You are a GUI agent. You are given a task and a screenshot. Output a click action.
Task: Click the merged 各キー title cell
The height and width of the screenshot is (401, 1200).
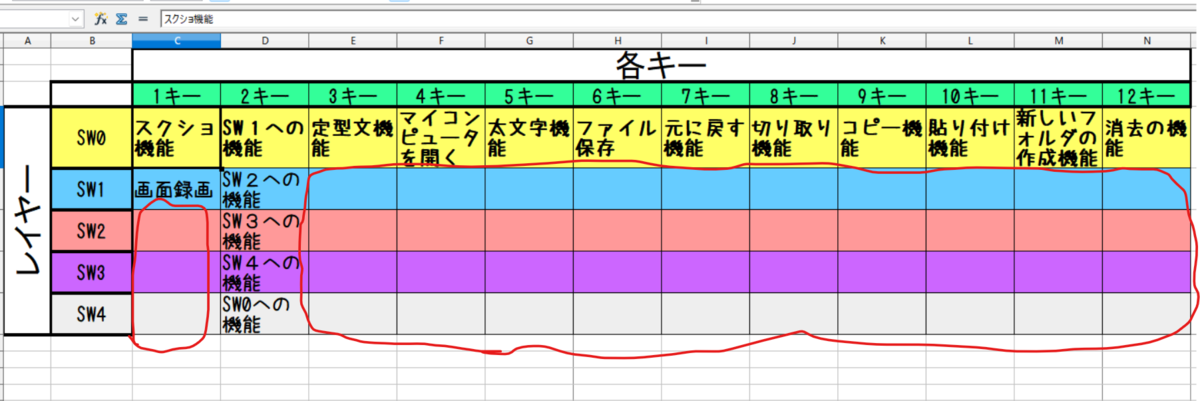(x=661, y=66)
